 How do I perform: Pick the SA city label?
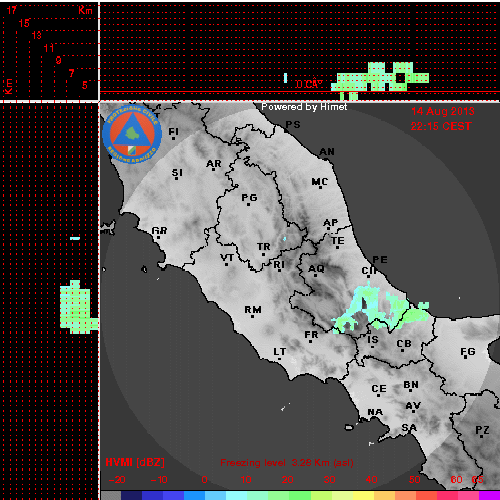tap(409, 428)
